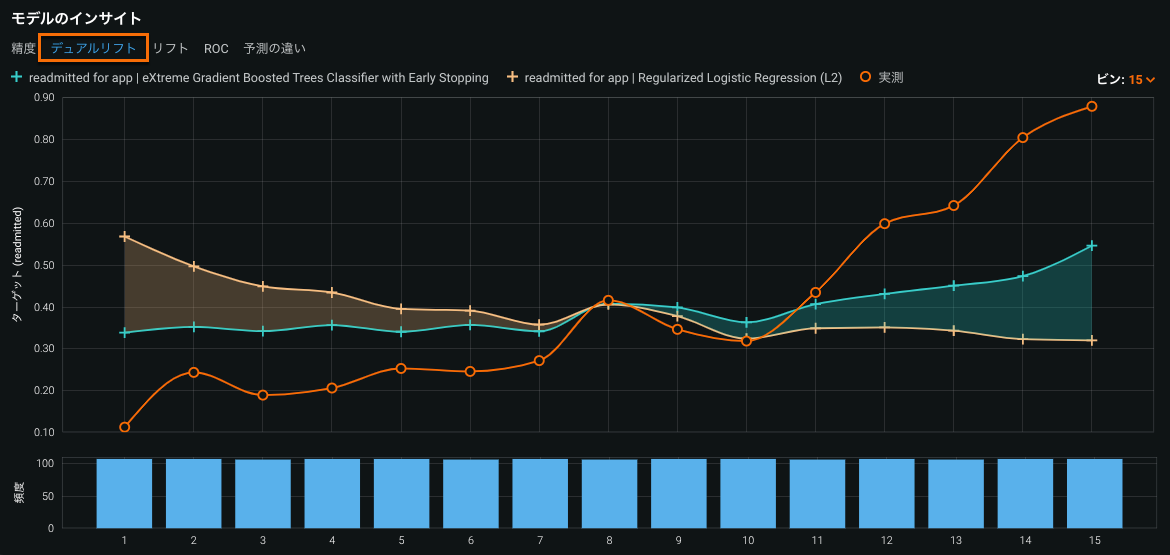
Task: Select the リフト tab
Action: coord(170,48)
